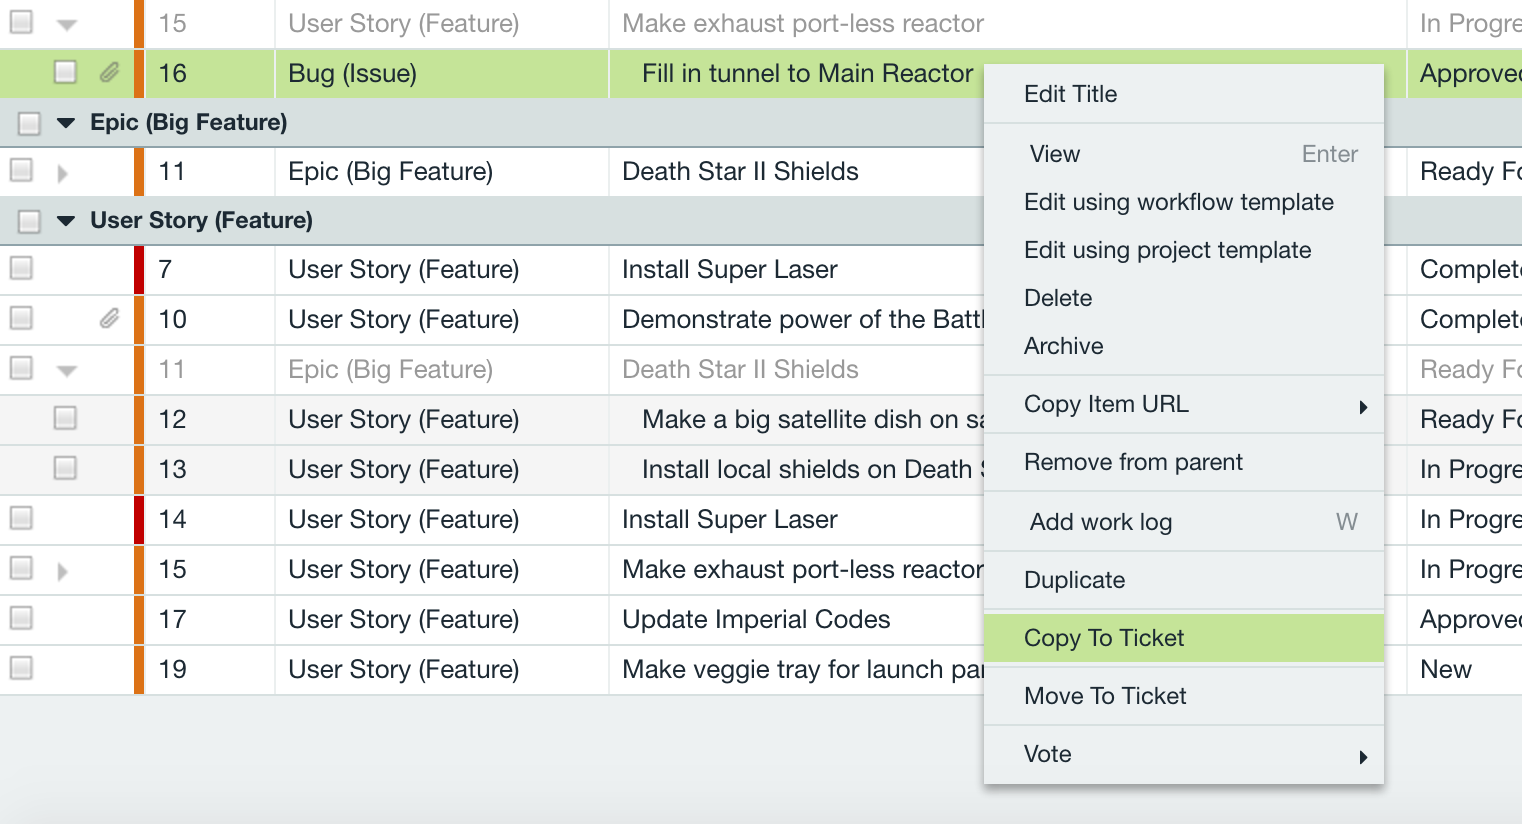Click Delete in the context menu

click(x=1057, y=298)
